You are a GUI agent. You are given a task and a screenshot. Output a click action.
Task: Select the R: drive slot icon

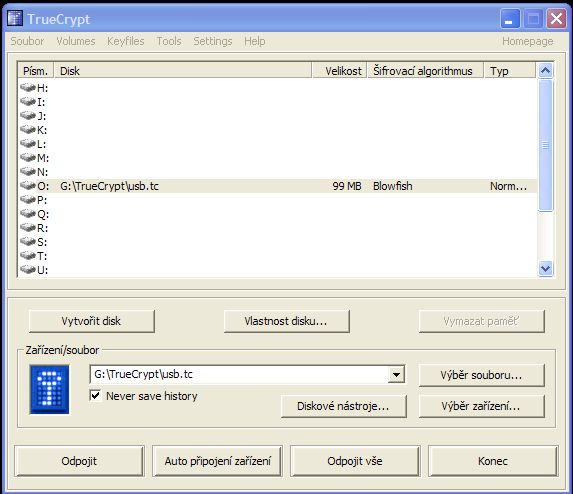click(28, 228)
